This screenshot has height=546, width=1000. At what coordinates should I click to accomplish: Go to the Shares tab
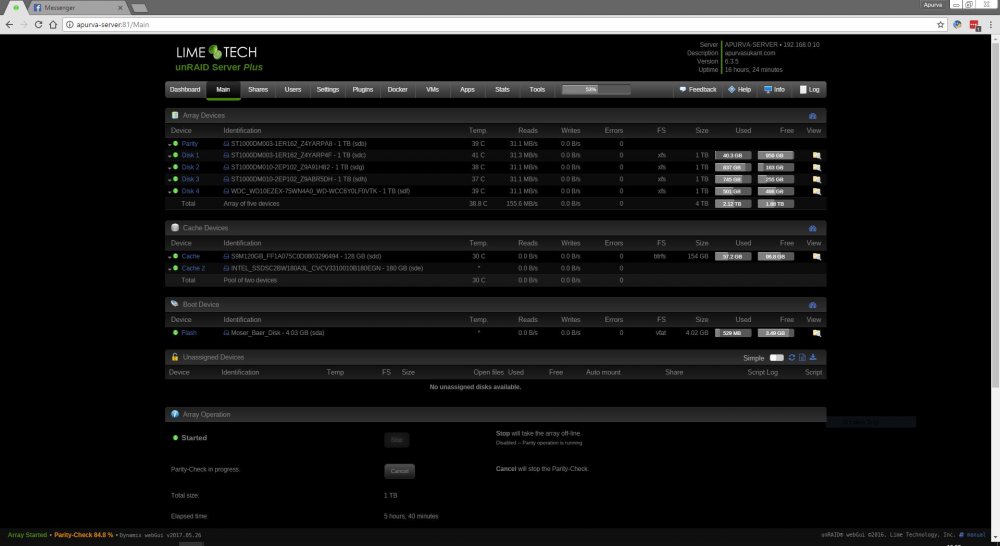point(258,90)
